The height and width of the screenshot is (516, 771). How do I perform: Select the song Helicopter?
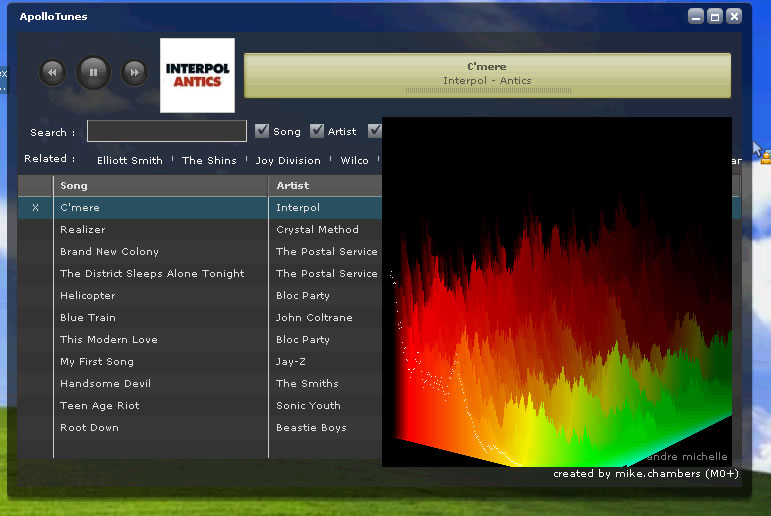[88, 296]
